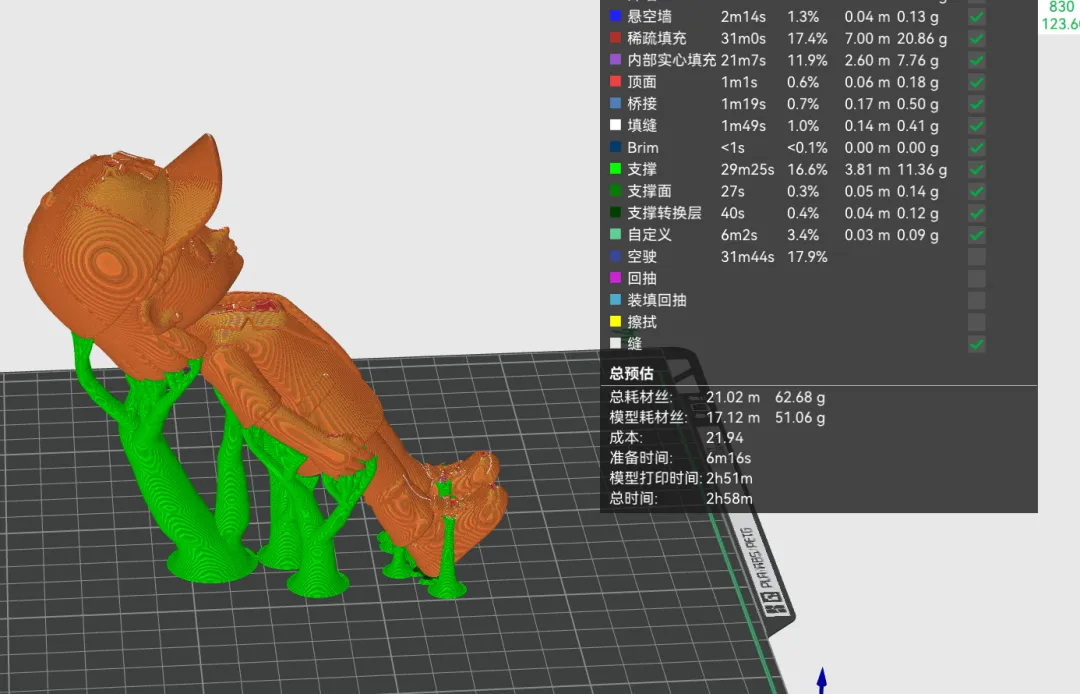The height and width of the screenshot is (694, 1080).
Task: Toggle visibility checkbox for 支撑
Action: pyautogui.click(x=976, y=169)
